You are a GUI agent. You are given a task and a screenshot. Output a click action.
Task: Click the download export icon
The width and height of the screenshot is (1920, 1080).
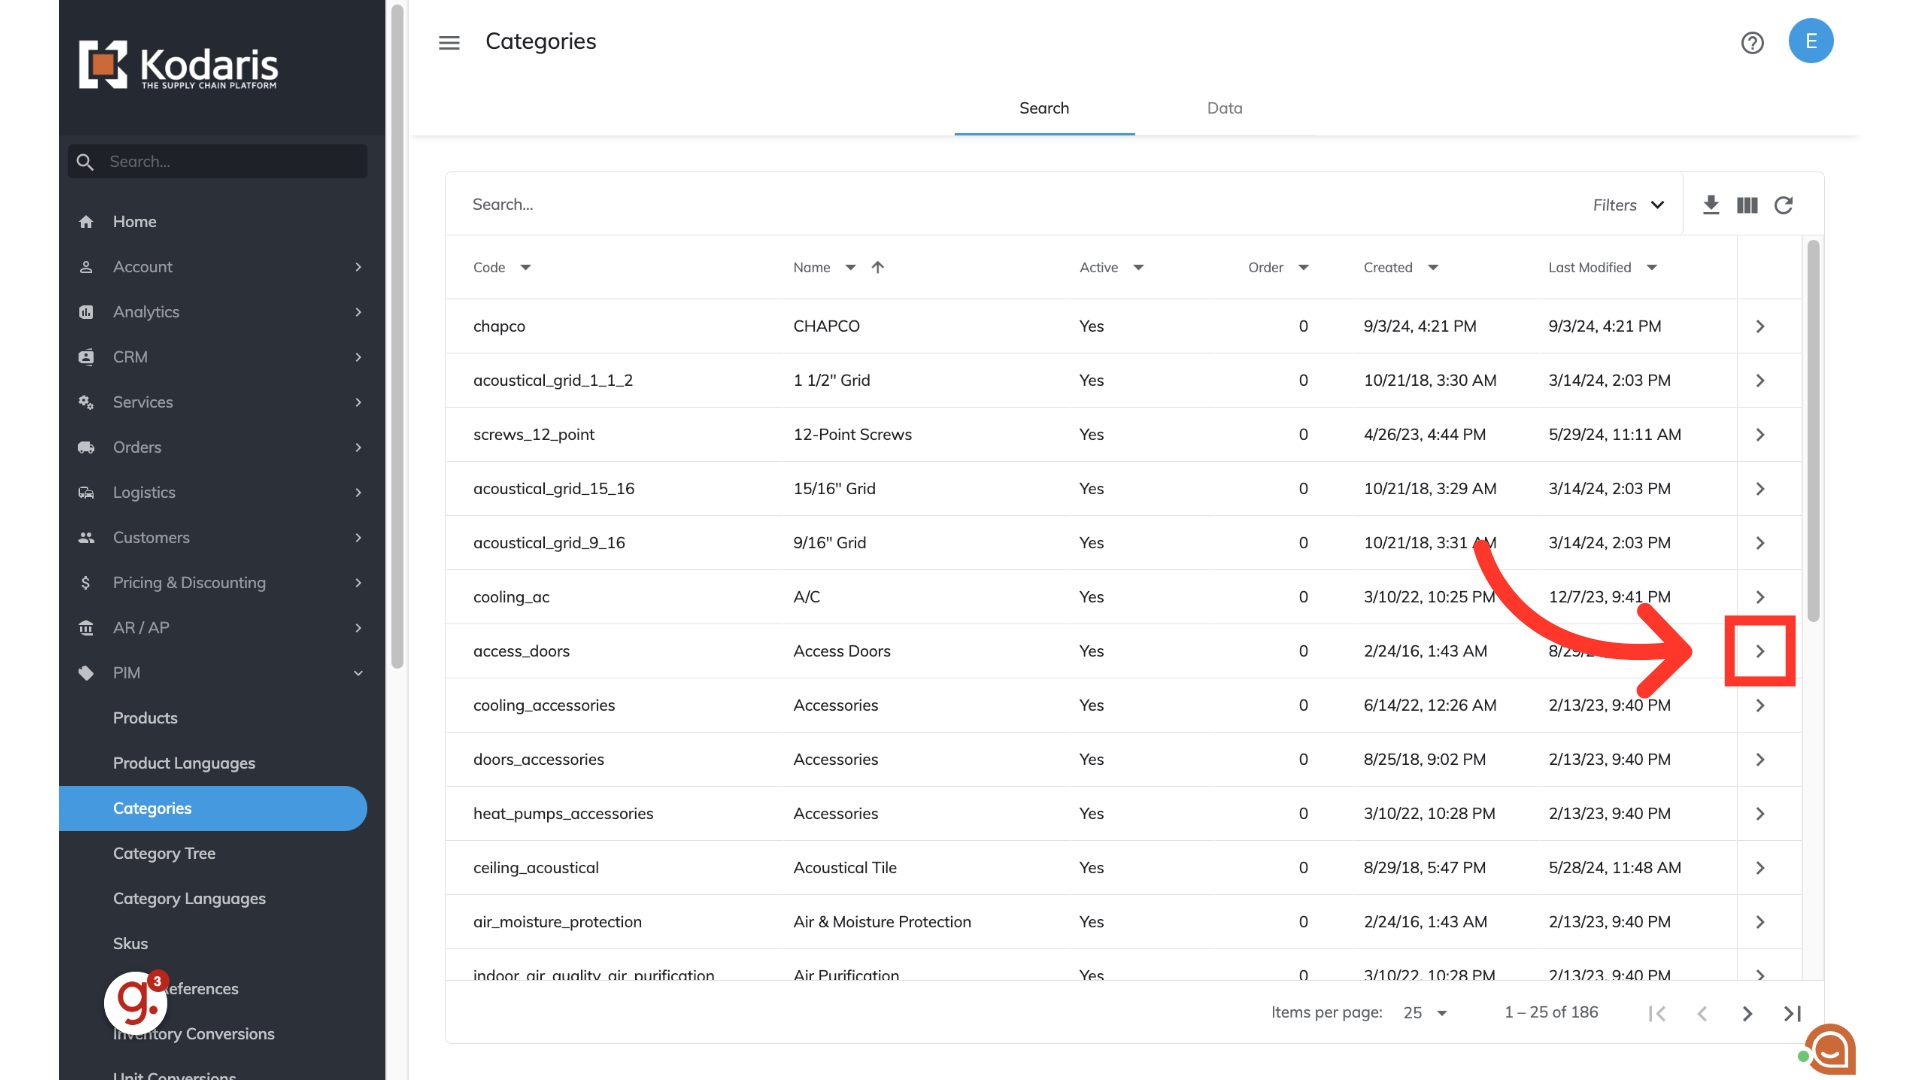(1711, 205)
